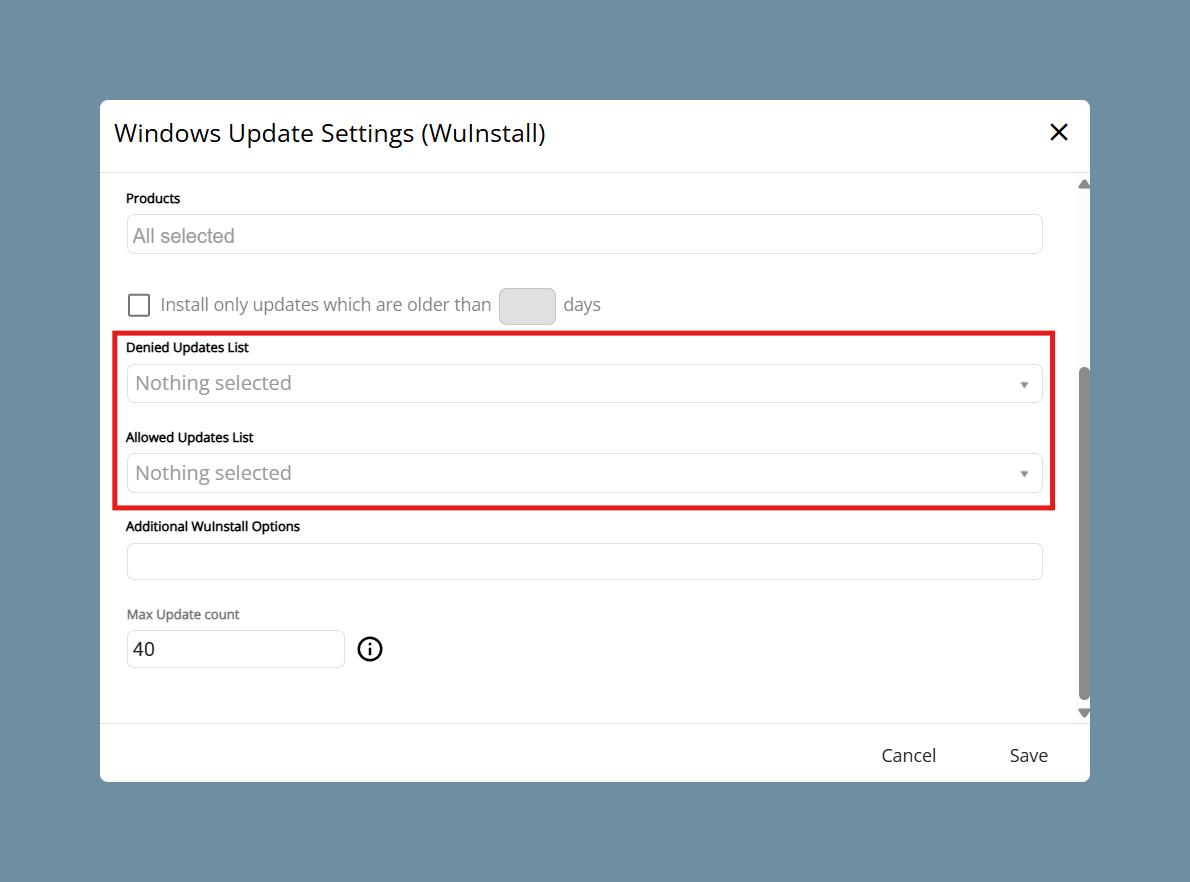Expand the Allowed Updates List dropdown
This screenshot has width=1190, height=882.
pyautogui.click(x=584, y=473)
